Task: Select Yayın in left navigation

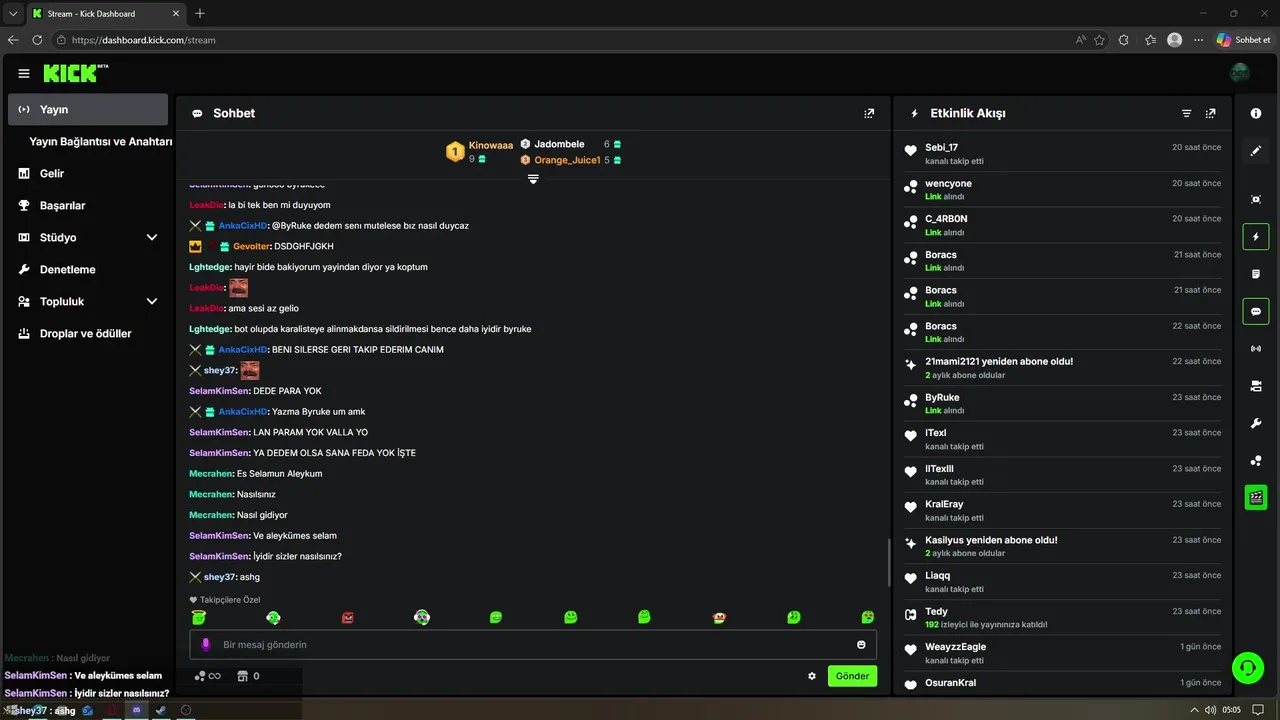Action: 88,109
